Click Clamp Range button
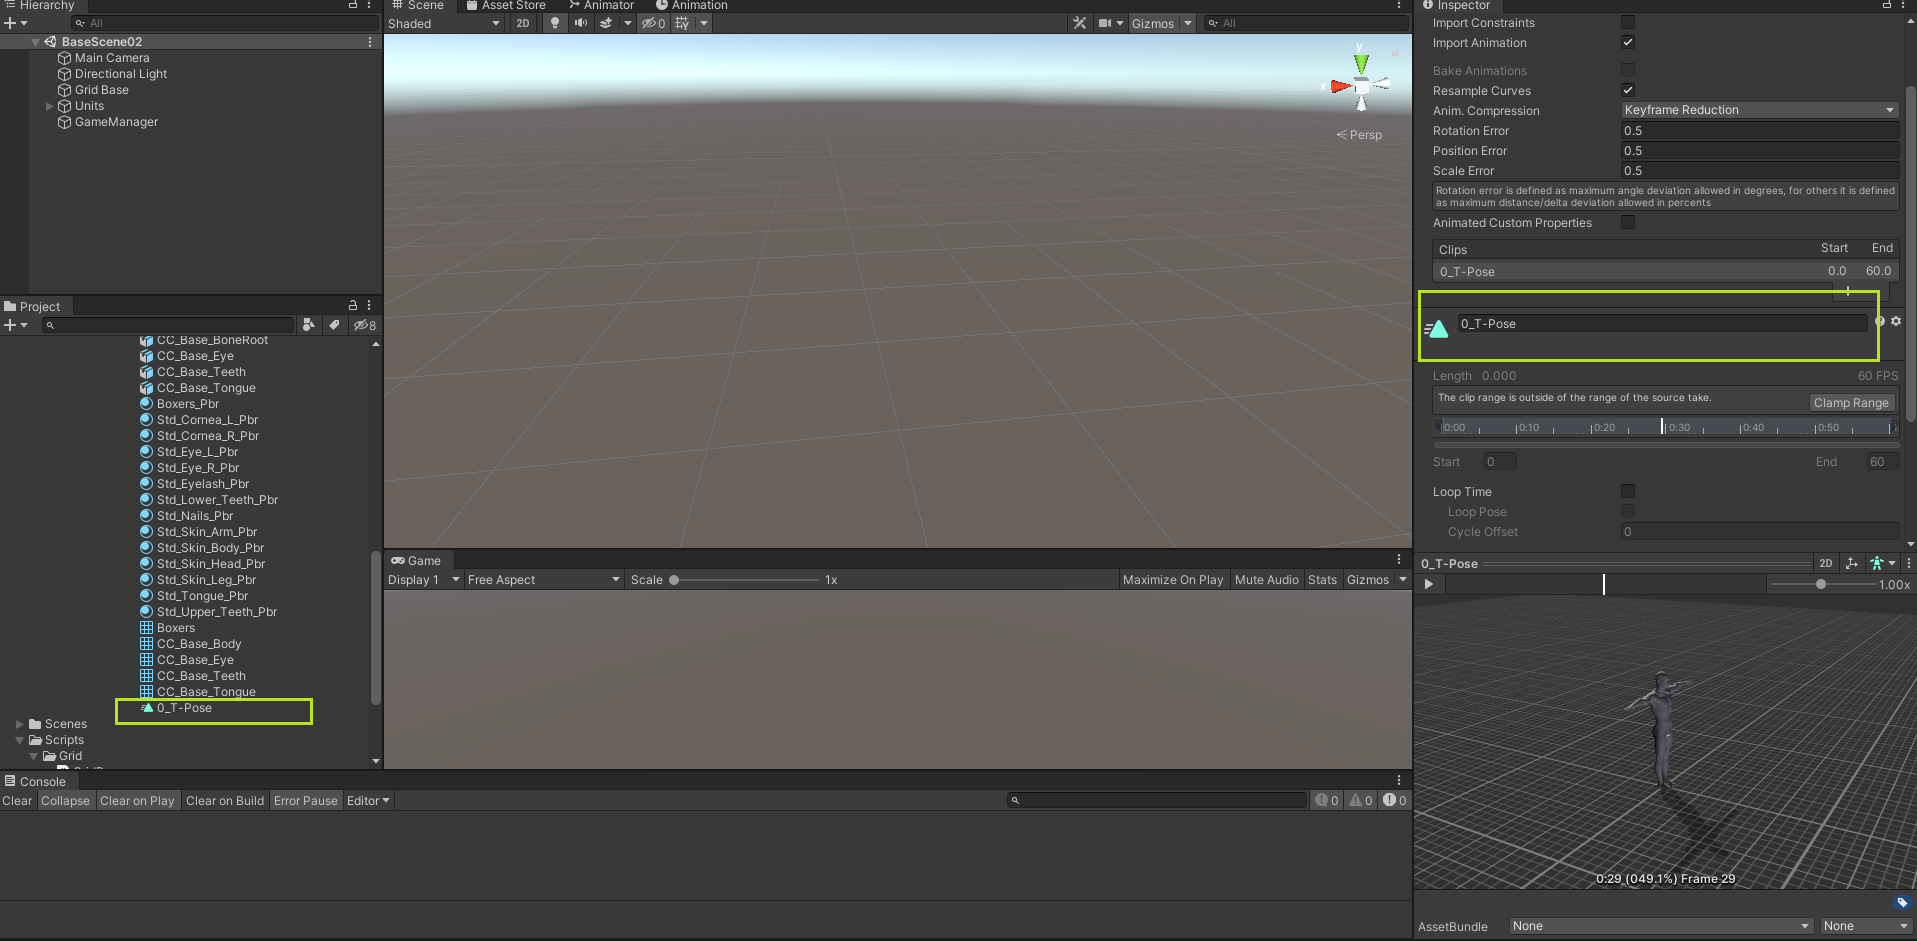The image size is (1917, 941). coord(1851,402)
